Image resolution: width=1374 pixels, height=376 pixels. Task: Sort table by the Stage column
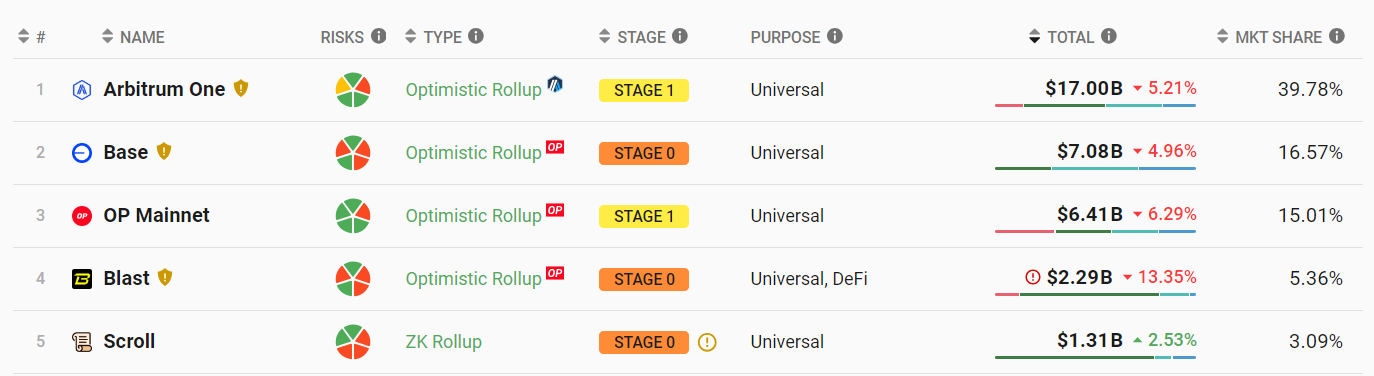coord(642,37)
